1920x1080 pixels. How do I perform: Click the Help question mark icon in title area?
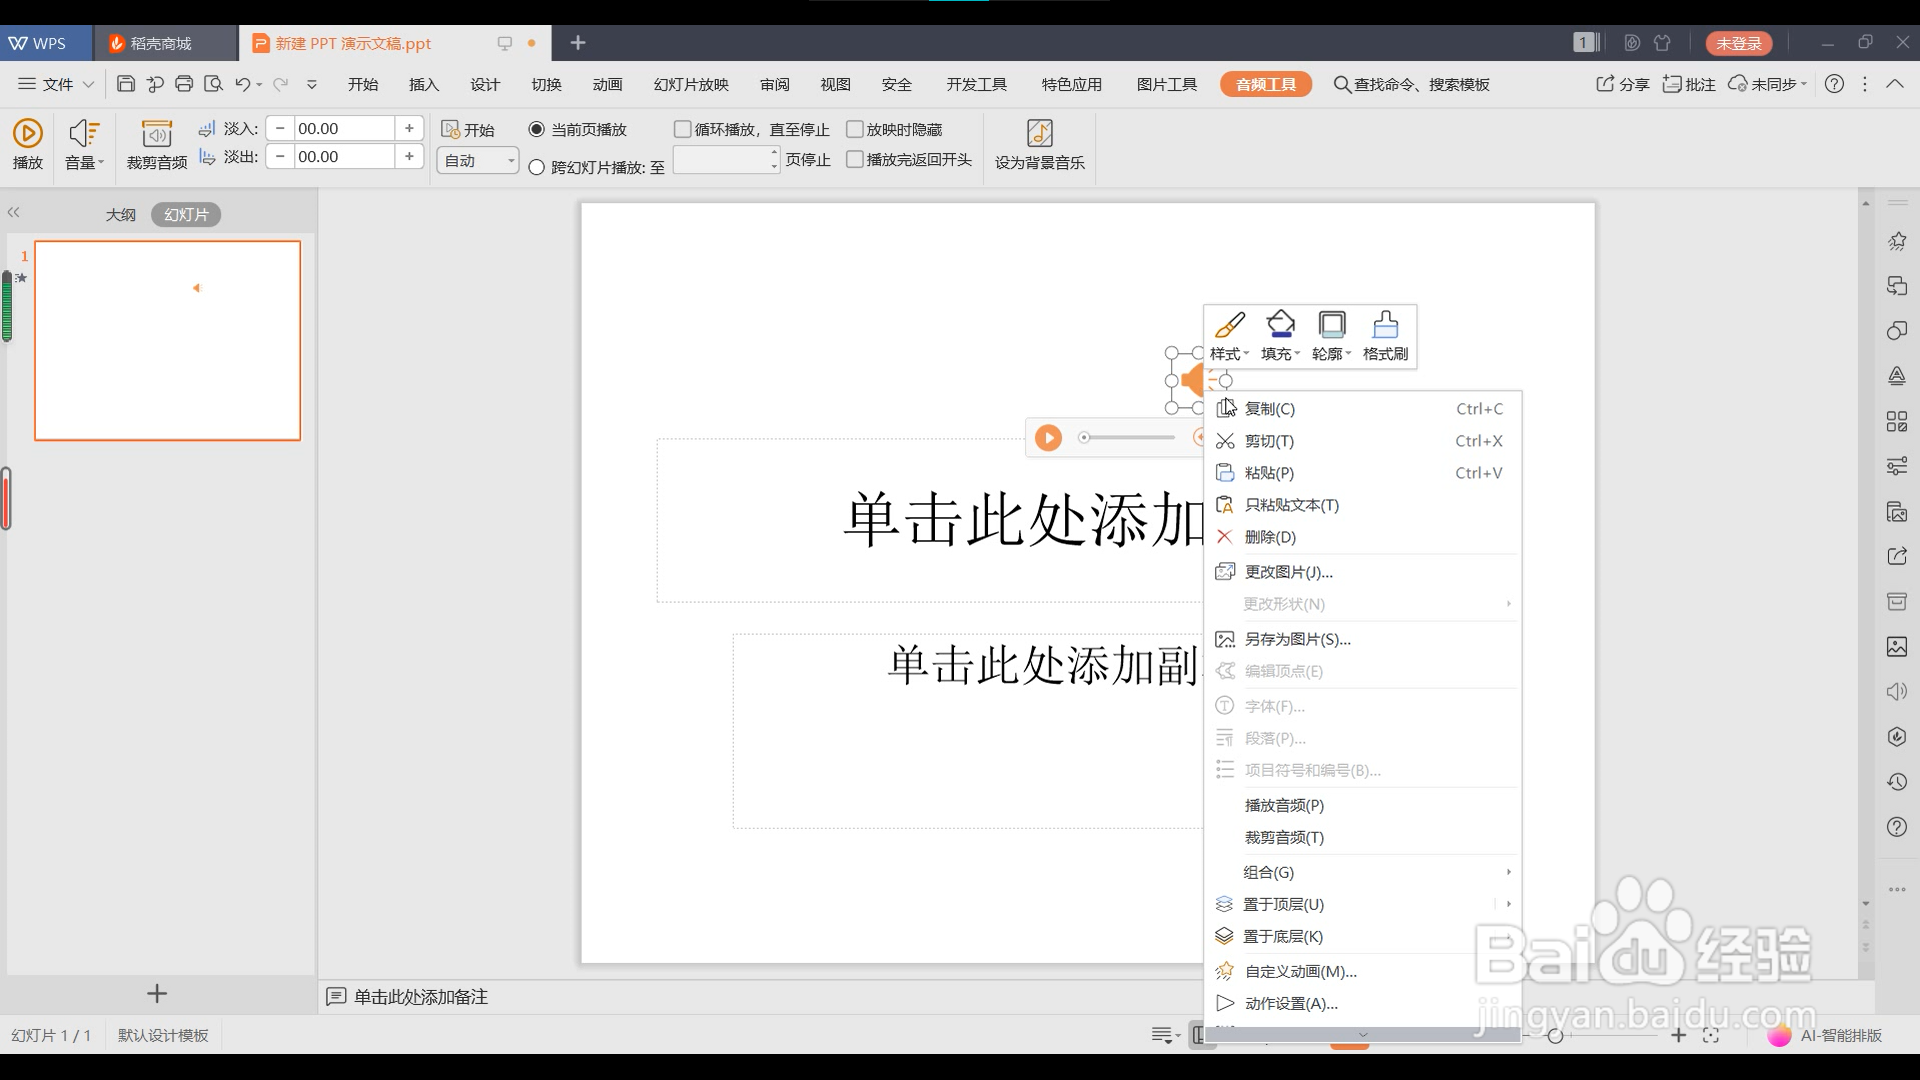(x=1834, y=84)
